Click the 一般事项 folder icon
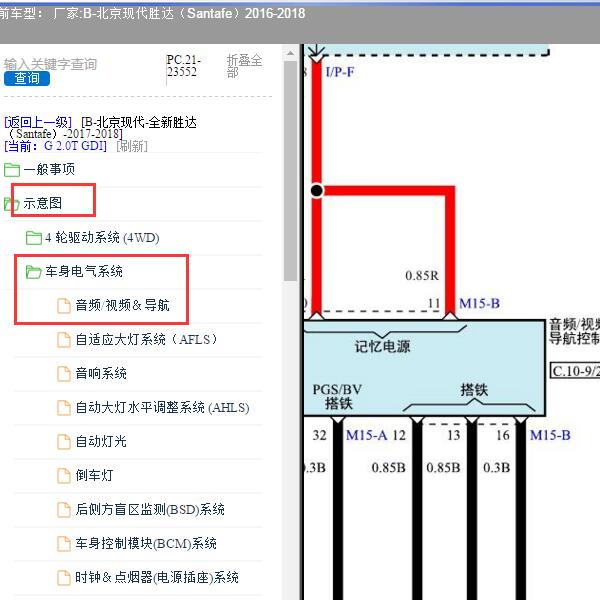The height and width of the screenshot is (600, 600). point(12,170)
